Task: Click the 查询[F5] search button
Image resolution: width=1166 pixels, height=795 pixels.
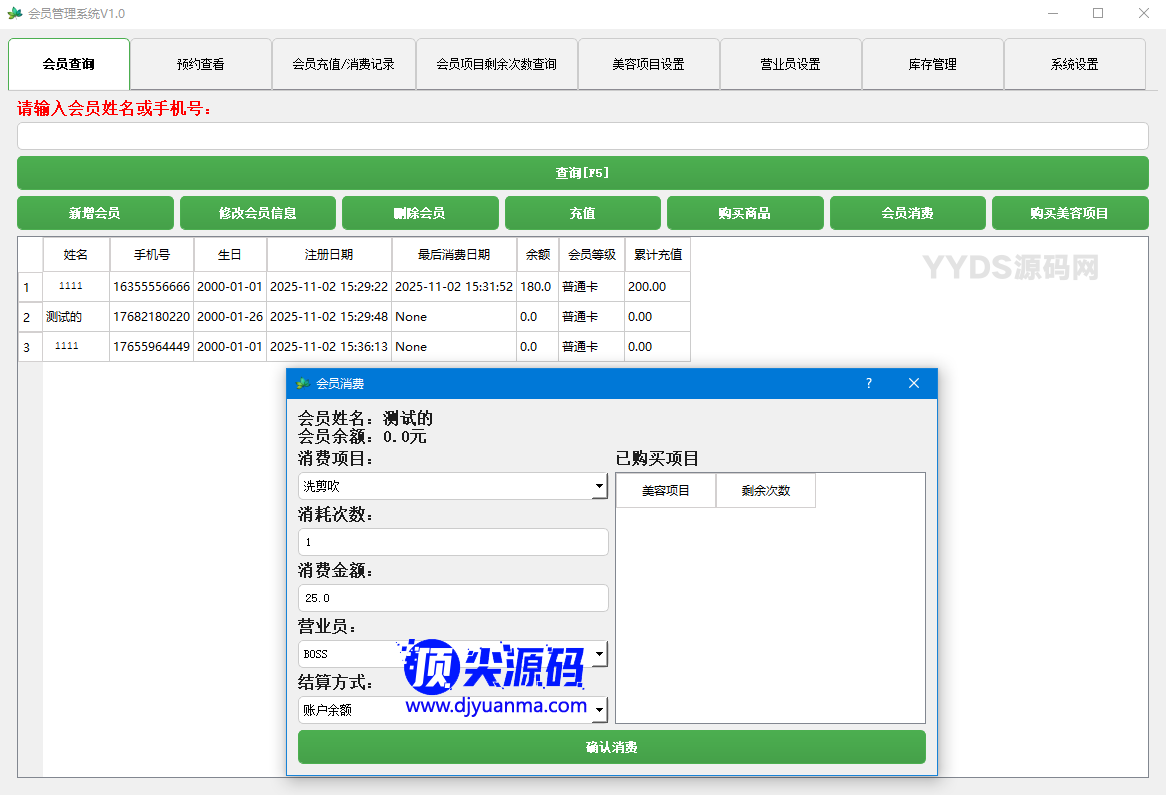Action: point(582,173)
